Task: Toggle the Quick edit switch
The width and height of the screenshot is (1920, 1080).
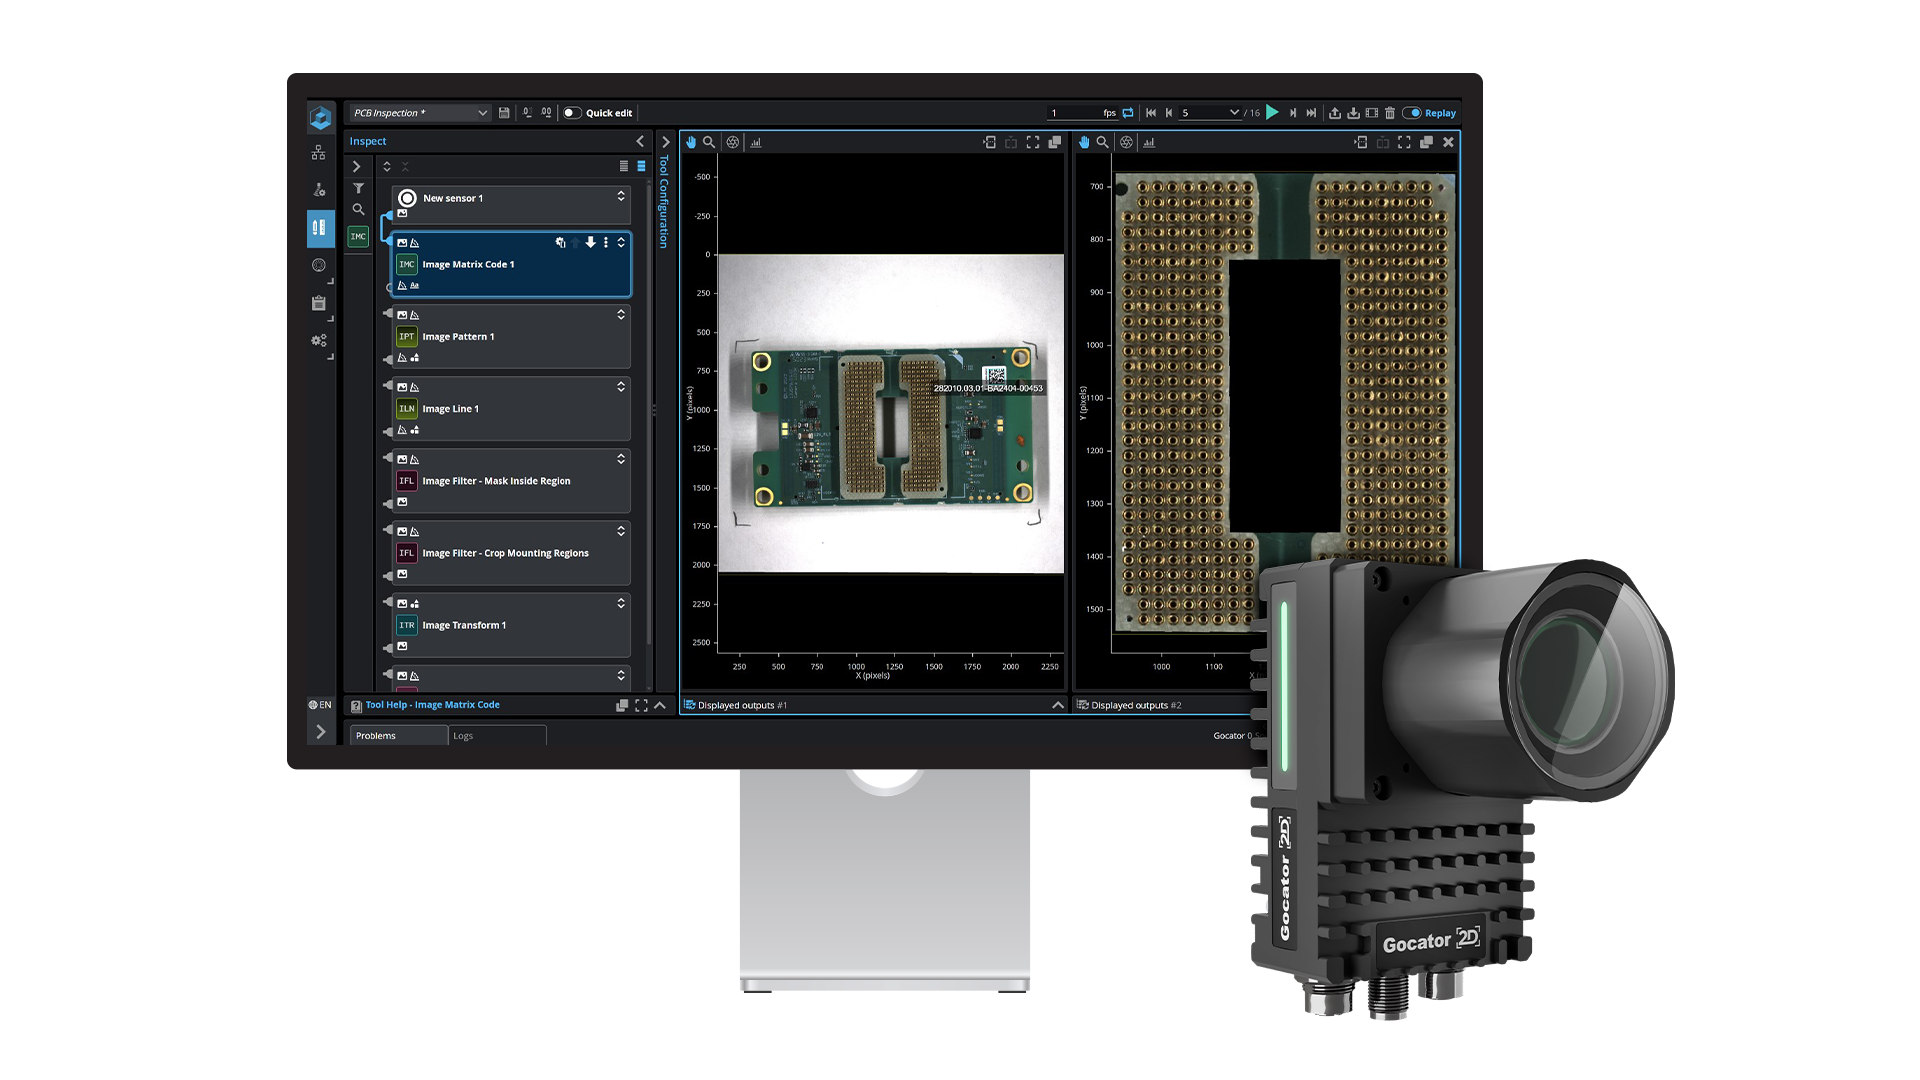Action: (x=572, y=113)
